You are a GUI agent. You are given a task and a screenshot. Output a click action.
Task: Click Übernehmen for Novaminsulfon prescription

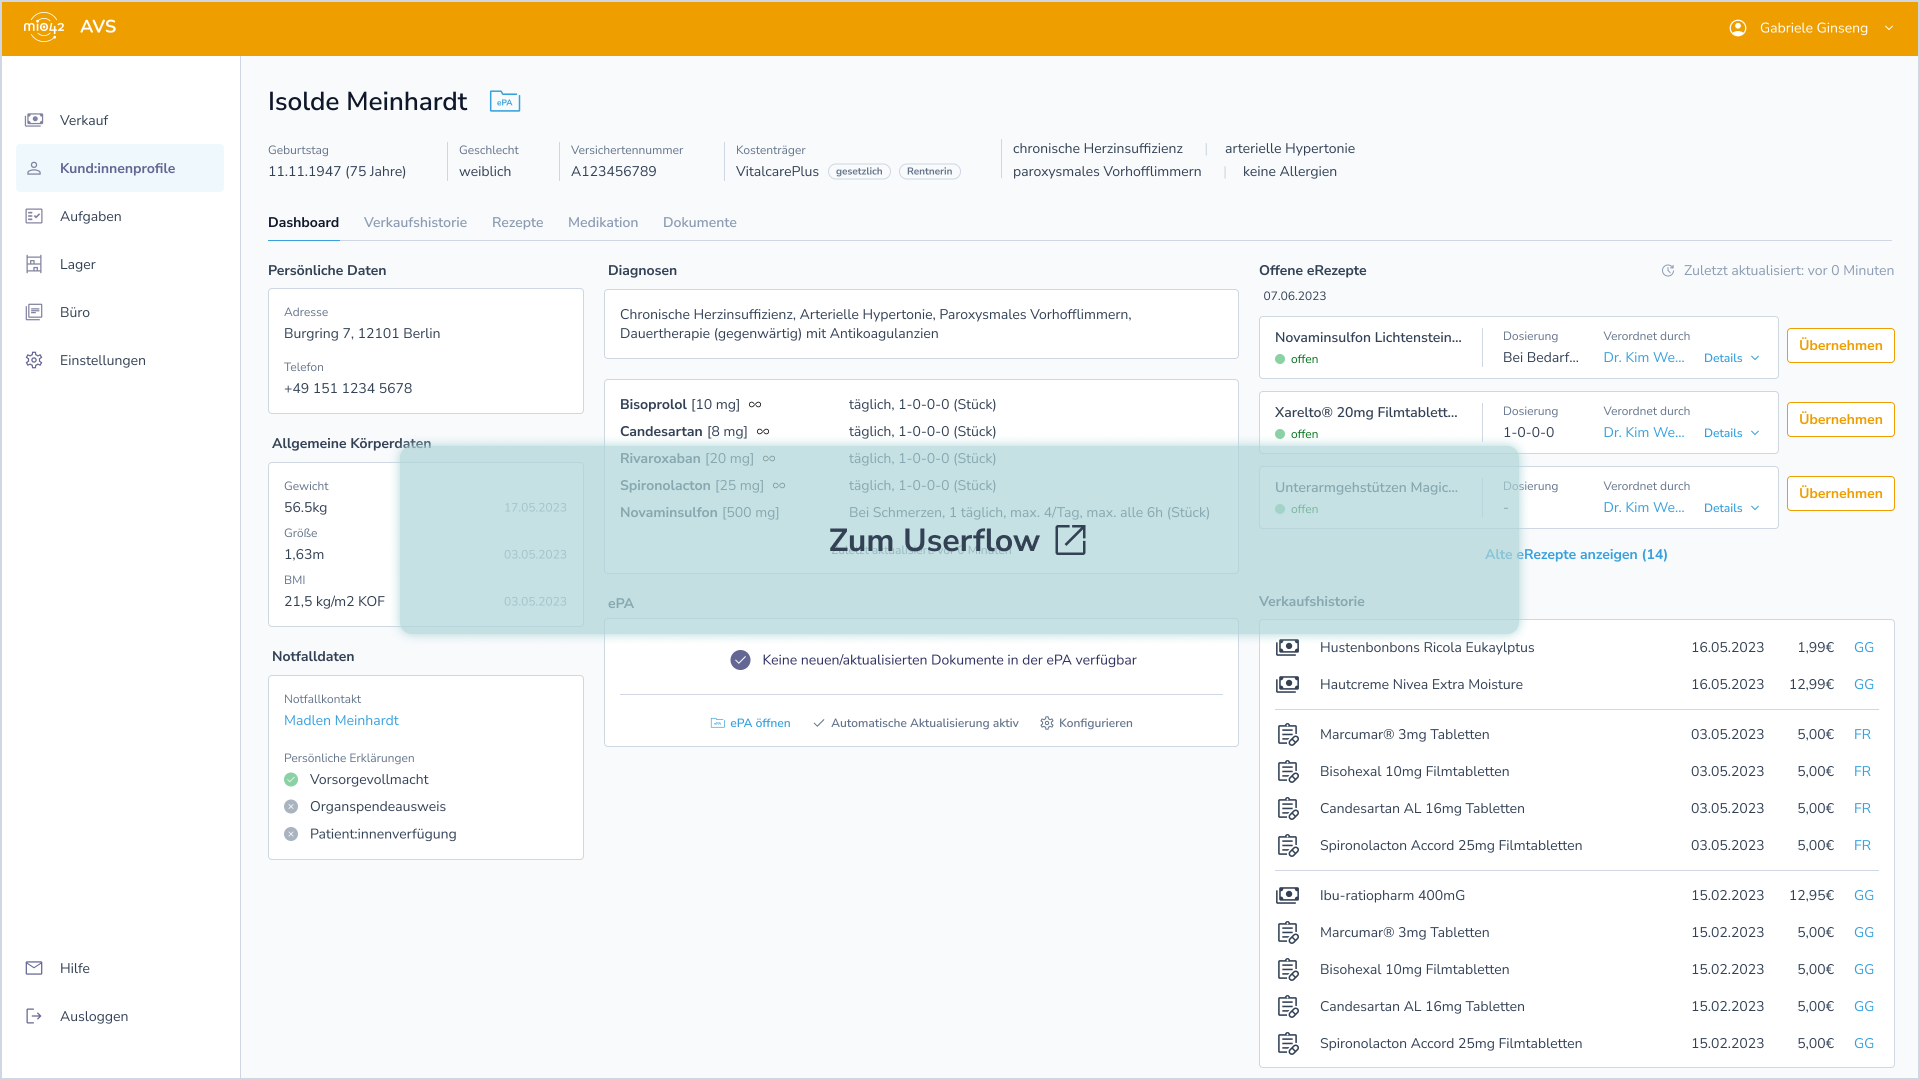click(x=1840, y=345)
